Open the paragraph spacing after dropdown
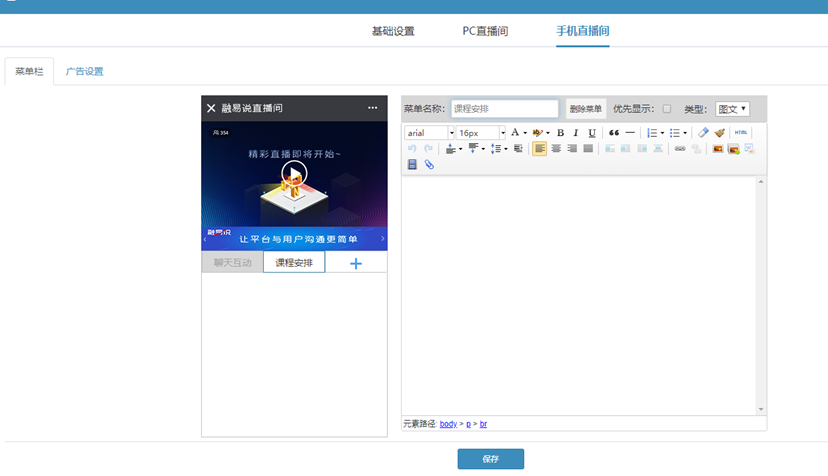 pyautogui.click(x=483, y=149)
